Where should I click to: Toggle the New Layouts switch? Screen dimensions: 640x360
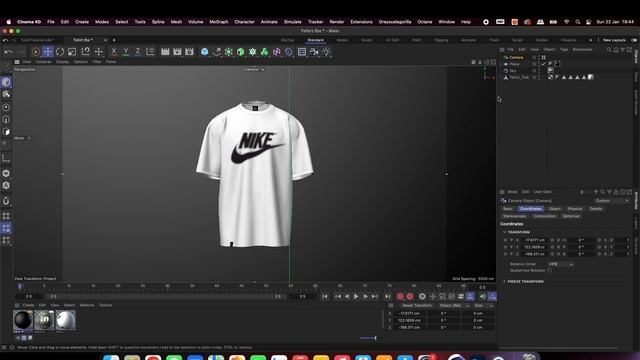tap(634, 40)
